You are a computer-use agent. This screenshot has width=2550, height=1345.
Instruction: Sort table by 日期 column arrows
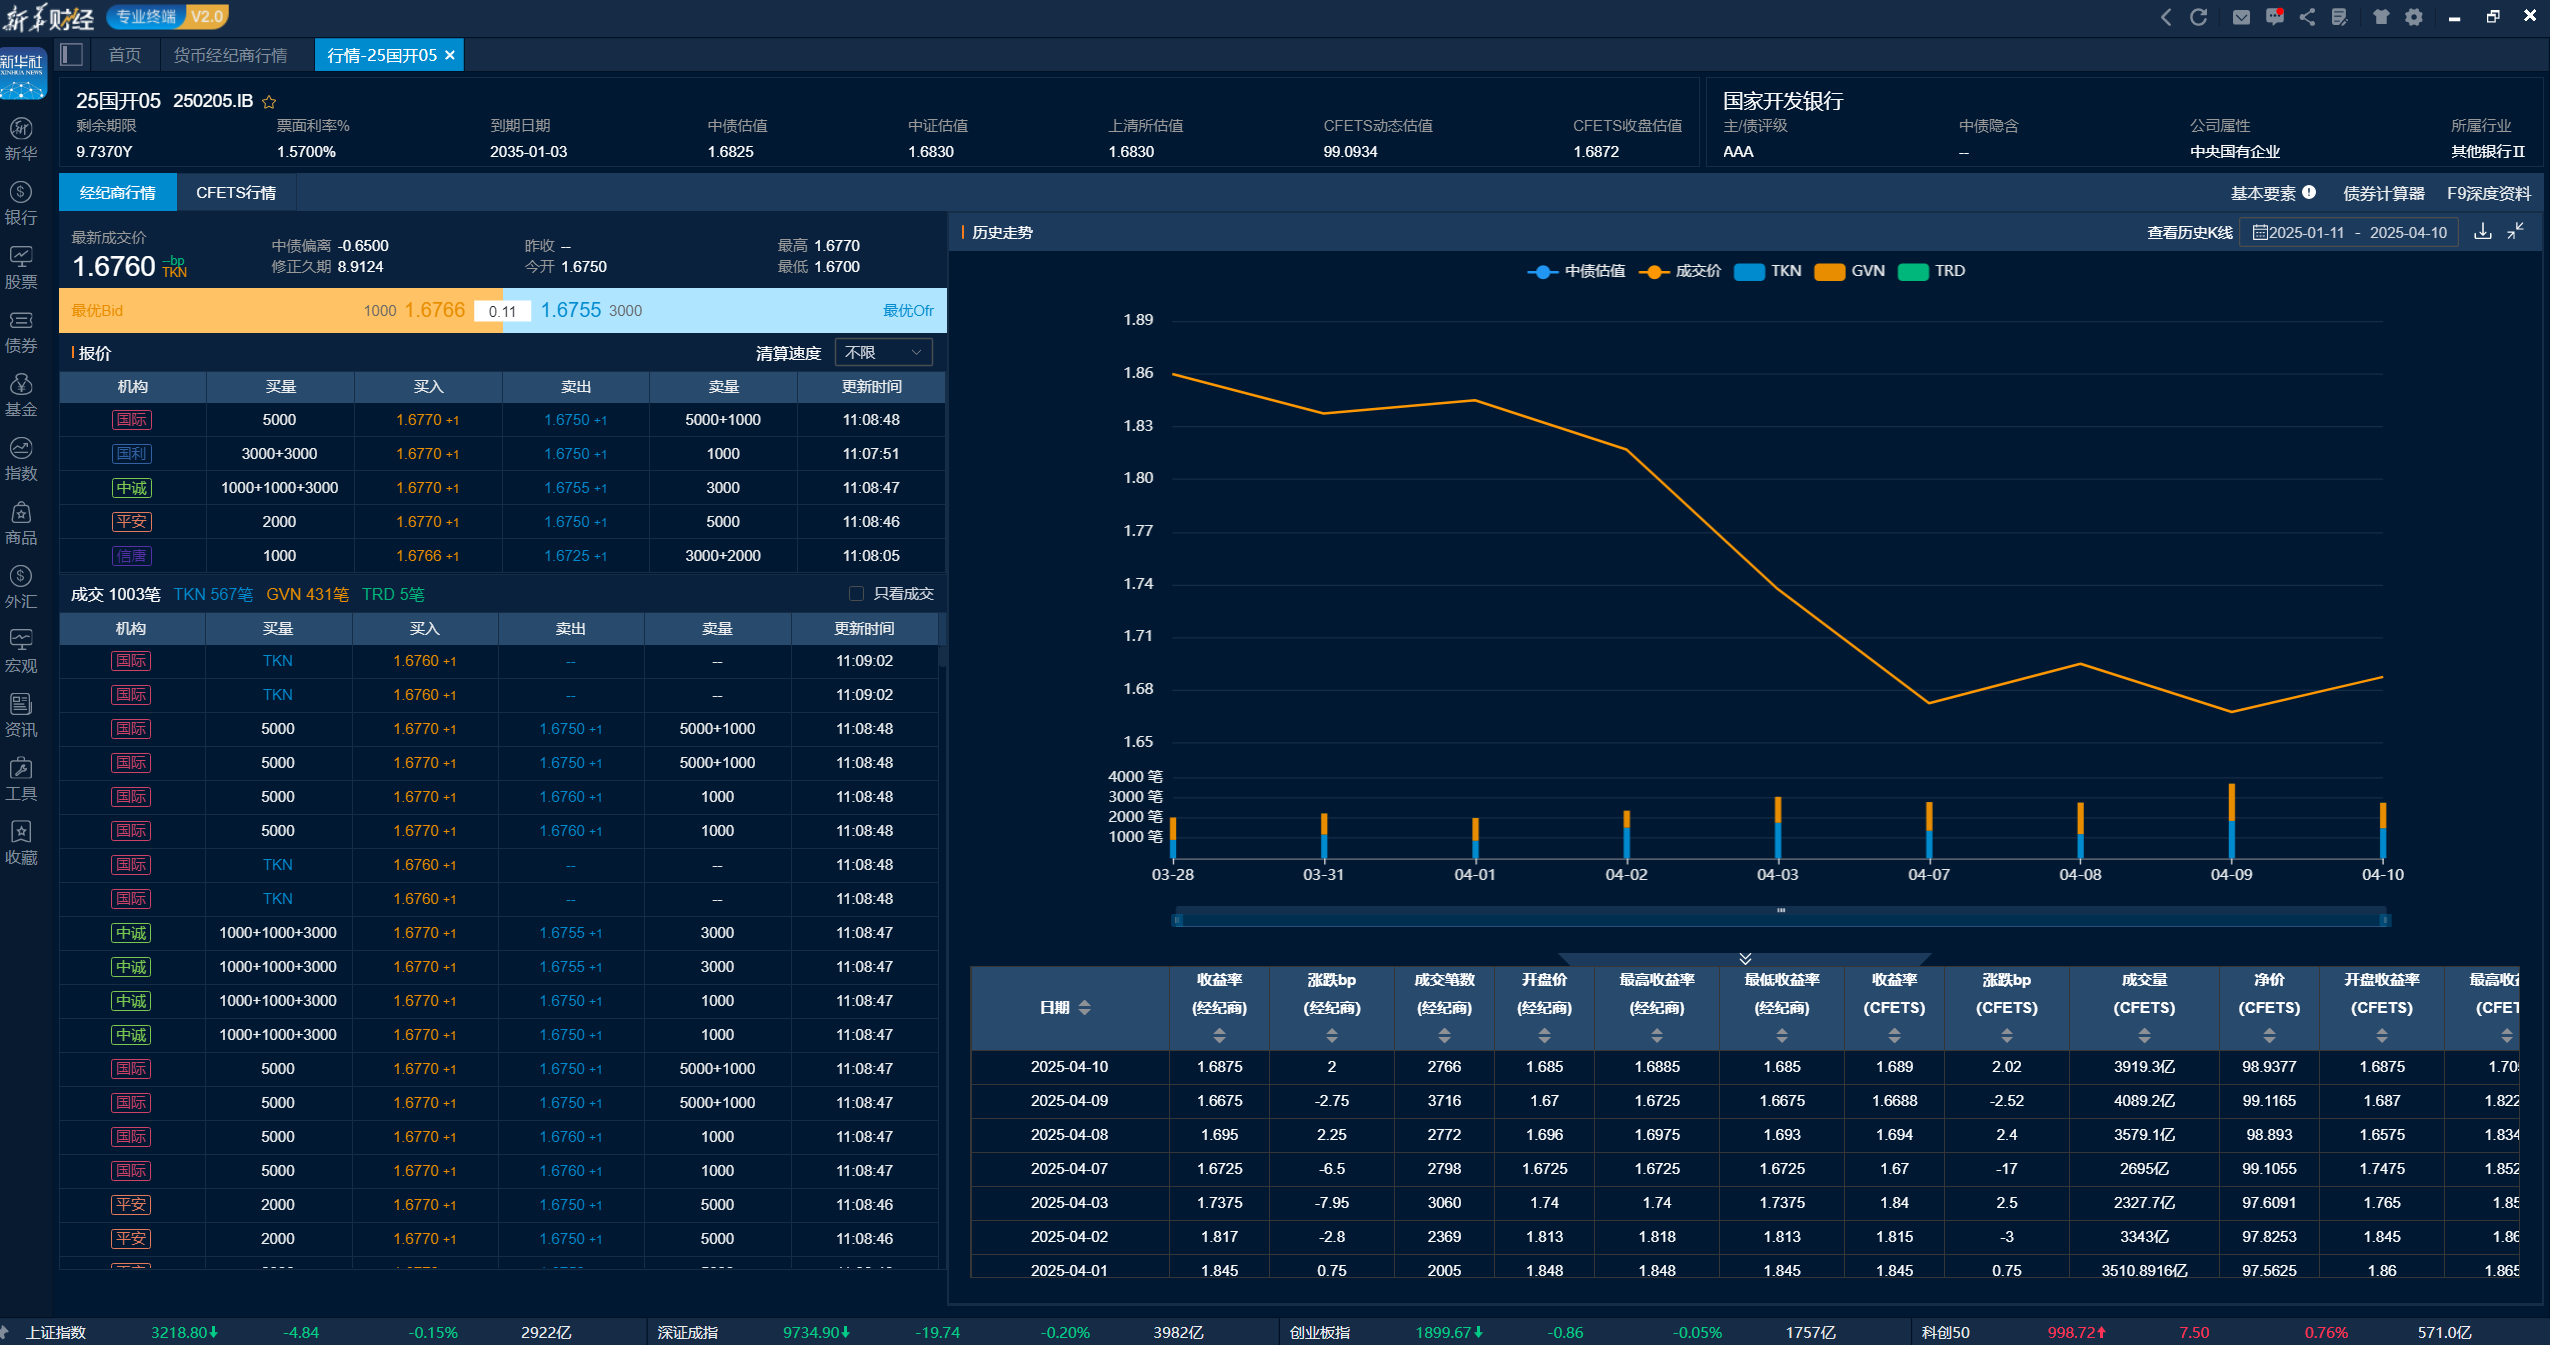1084,1008
